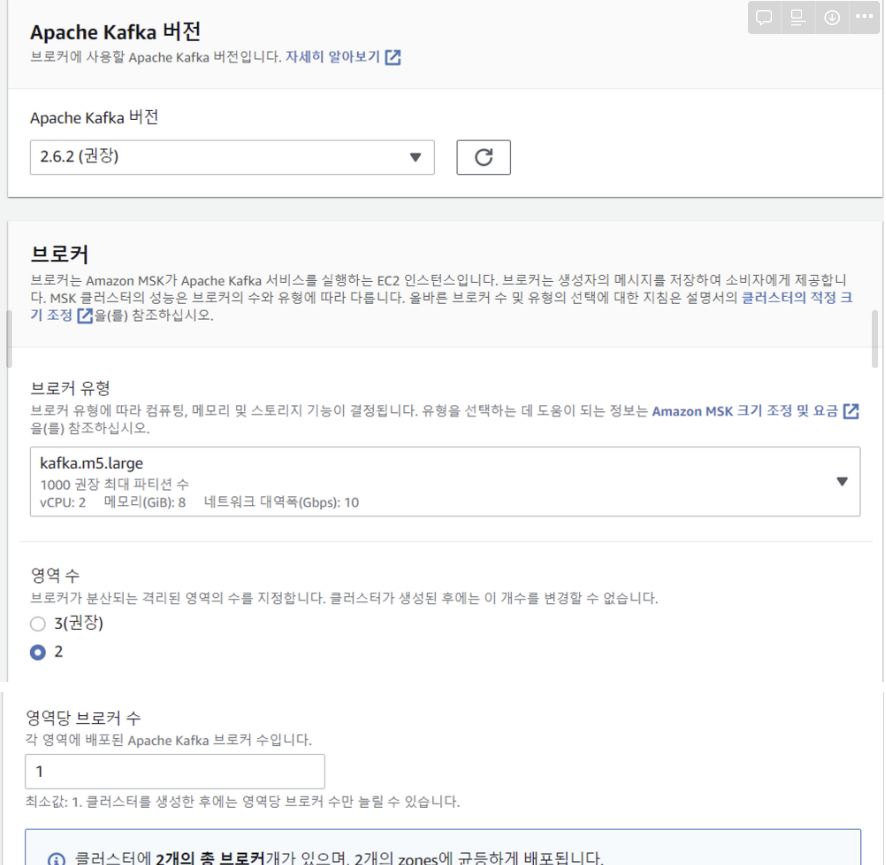Click the '브로커 유형' label
Viewport: 886px width, 865px height.
point(70,388)
